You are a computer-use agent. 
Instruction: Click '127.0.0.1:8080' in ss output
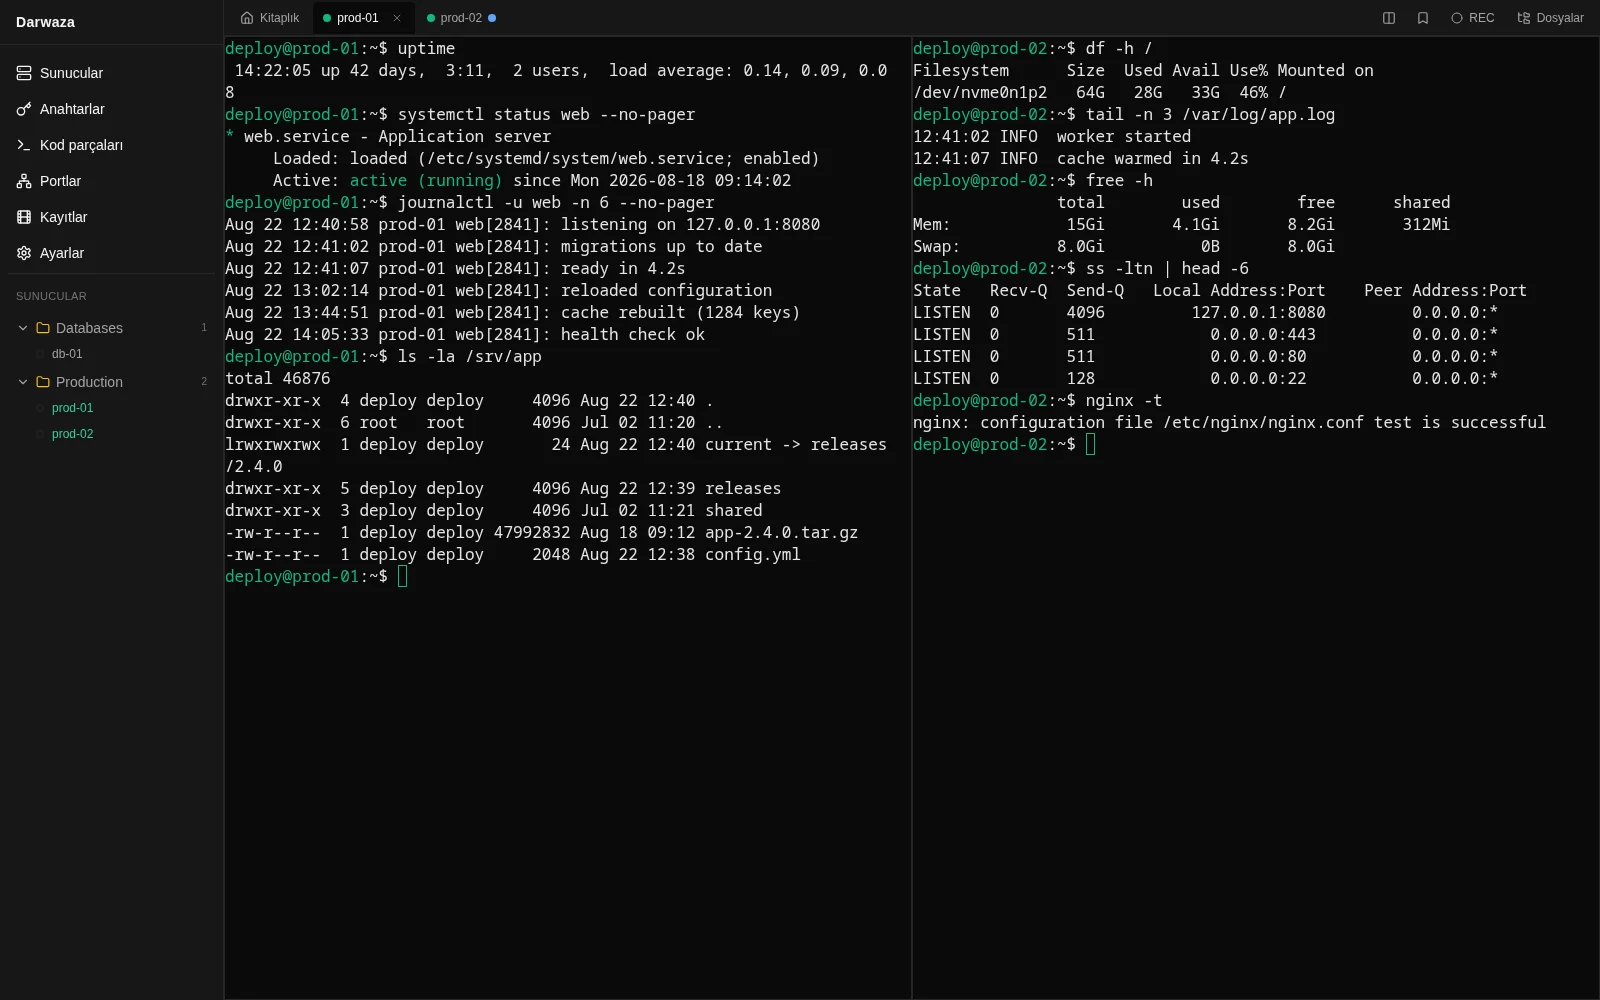click(1258, 312)
